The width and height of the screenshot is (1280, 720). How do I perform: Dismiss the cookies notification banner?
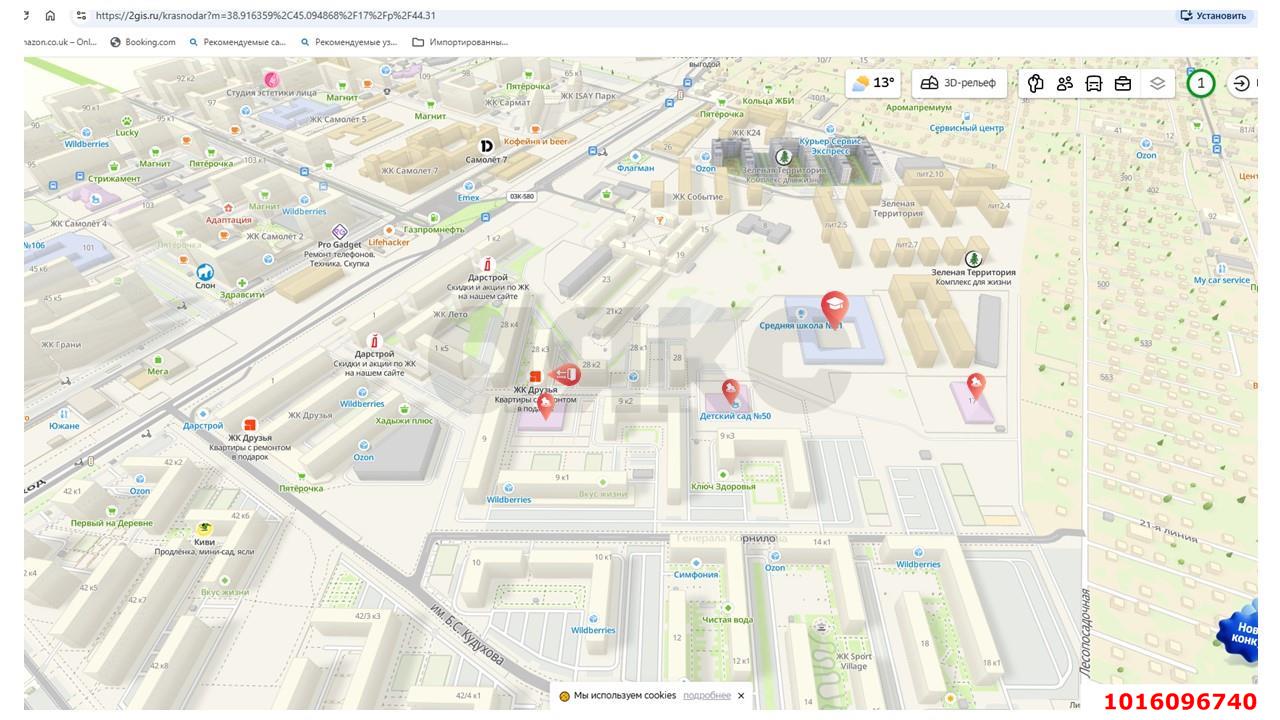coord(741,696)
